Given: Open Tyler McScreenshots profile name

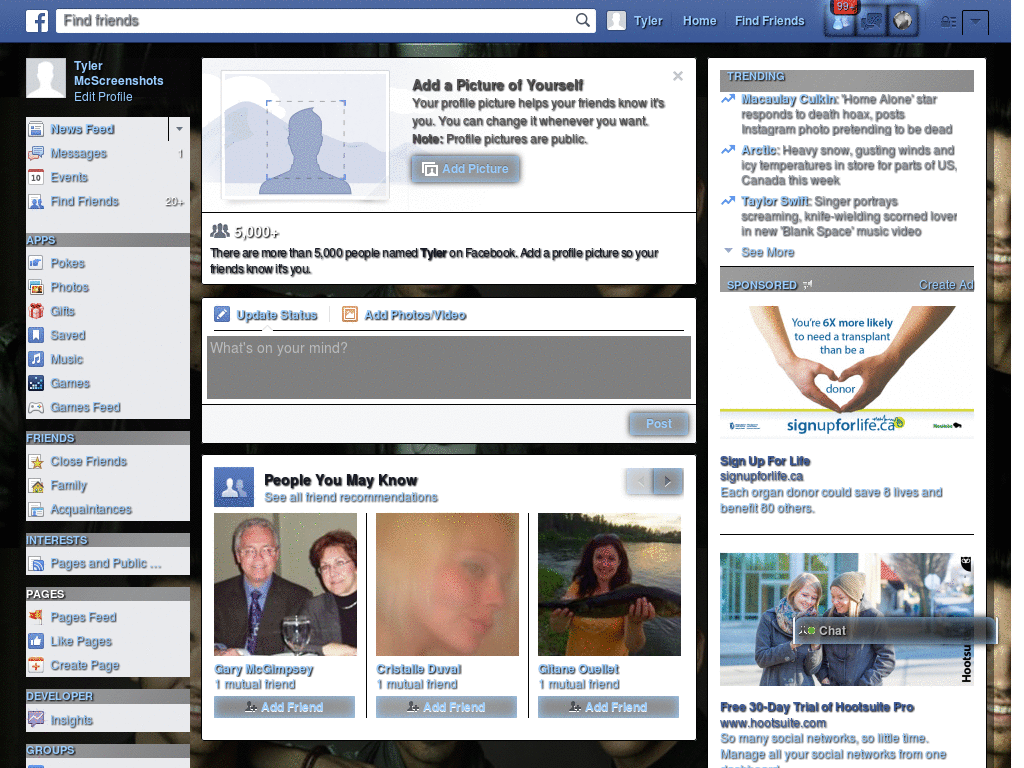Looking at the screenshot, I should [118, 73].
